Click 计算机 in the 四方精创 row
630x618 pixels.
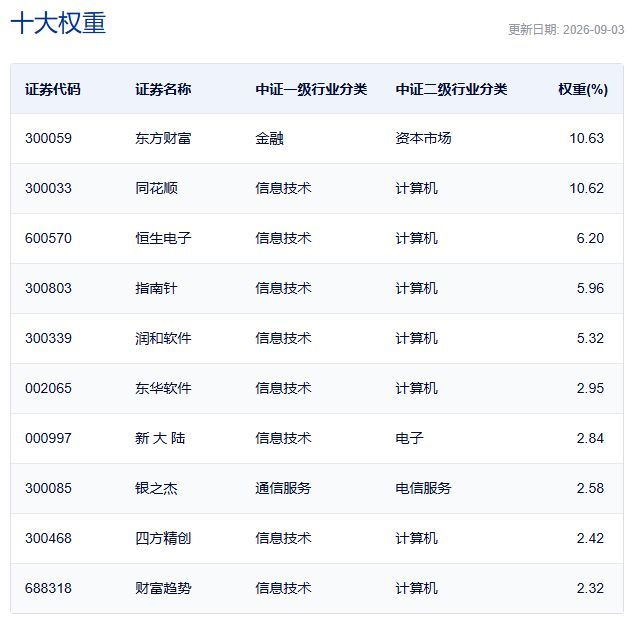(417, 538)
